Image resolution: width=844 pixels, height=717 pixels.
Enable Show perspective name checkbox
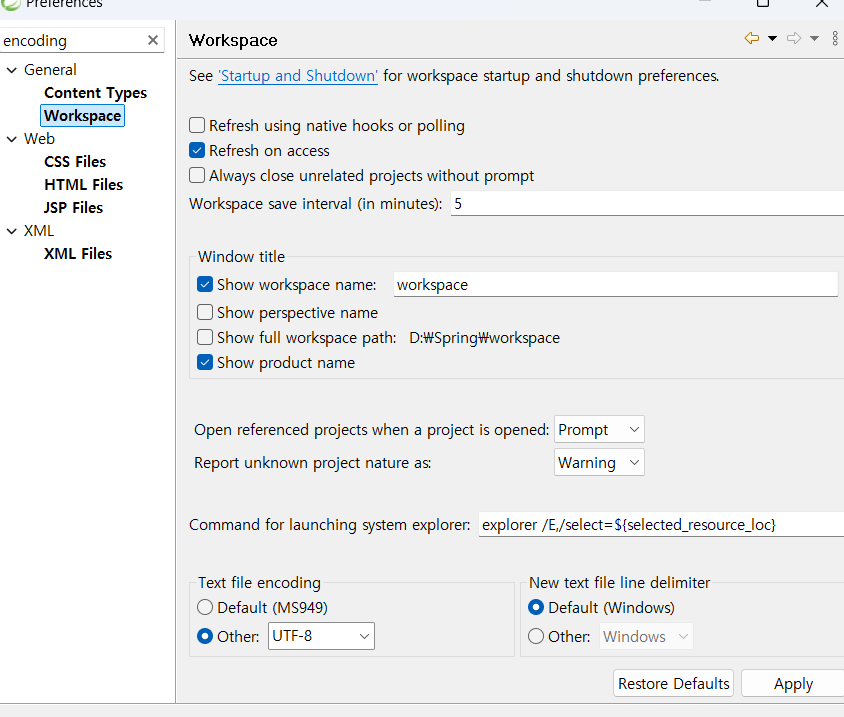coord(205,312)
